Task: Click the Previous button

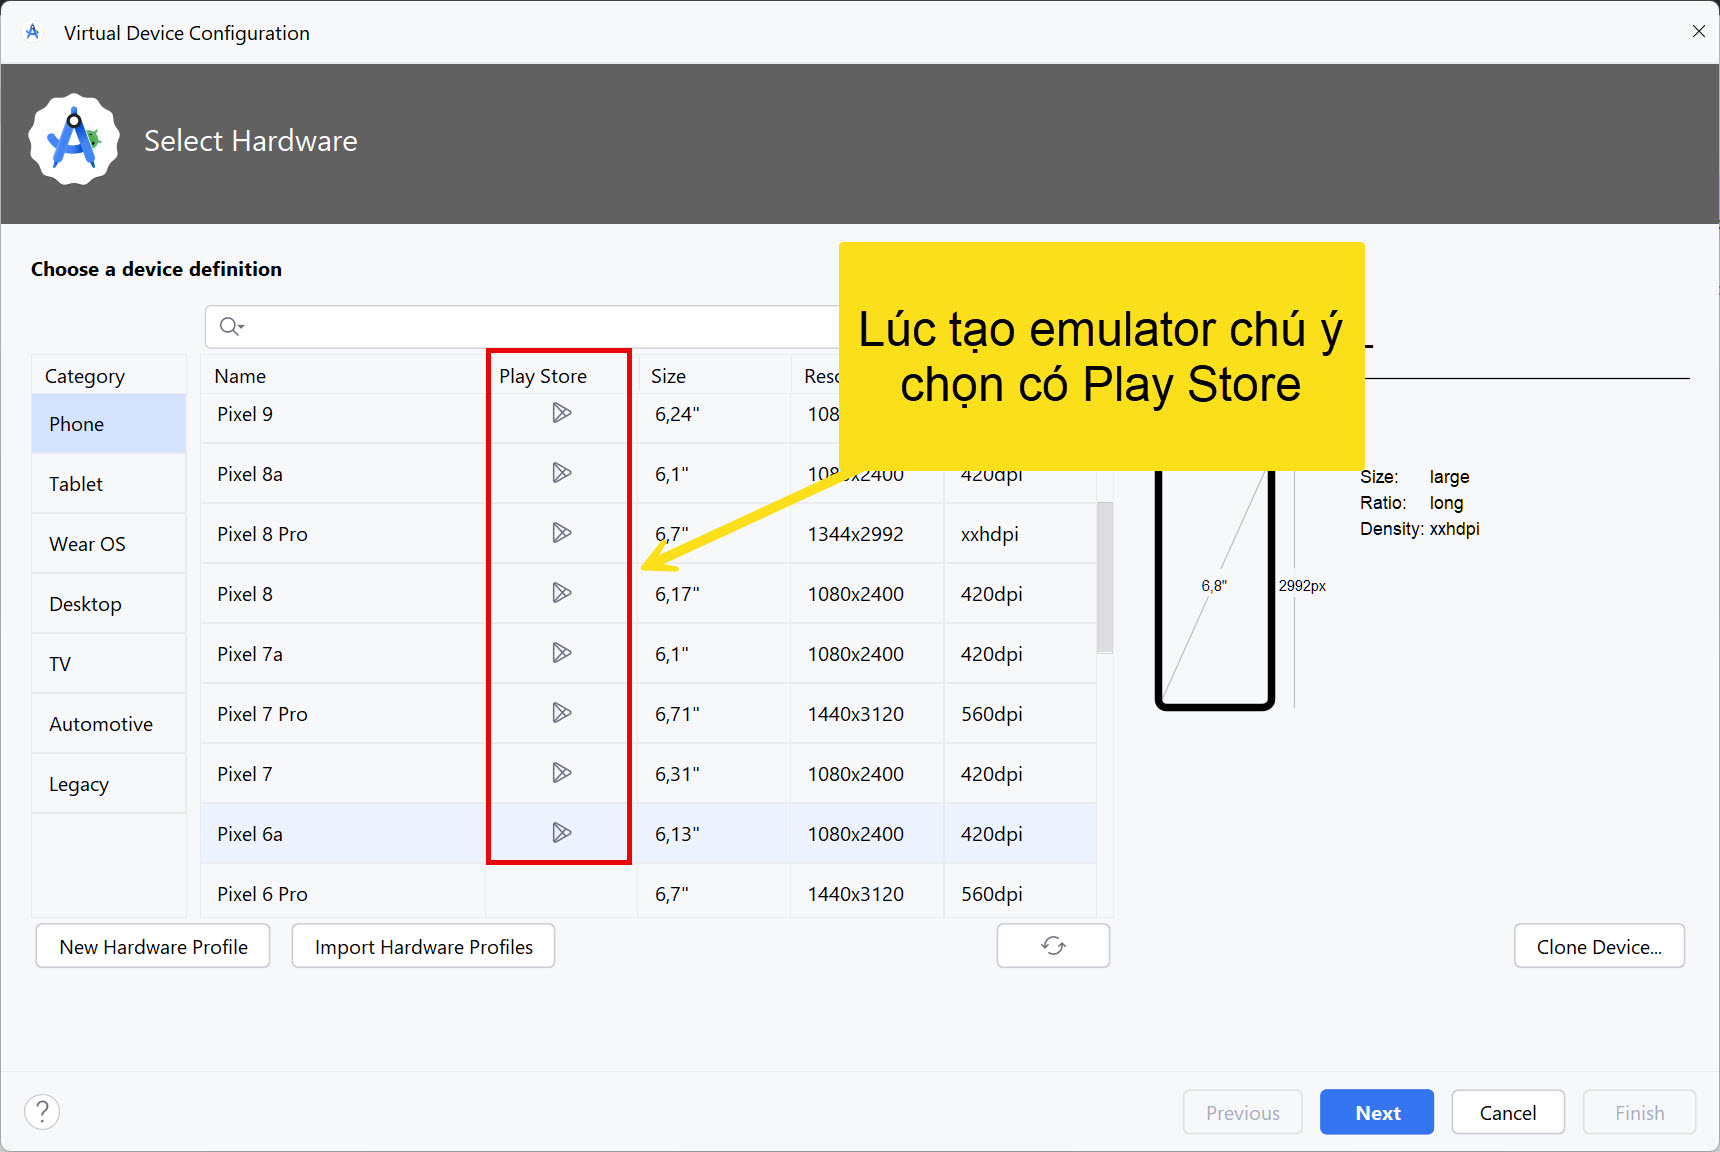Action: click(1243, 1112)
